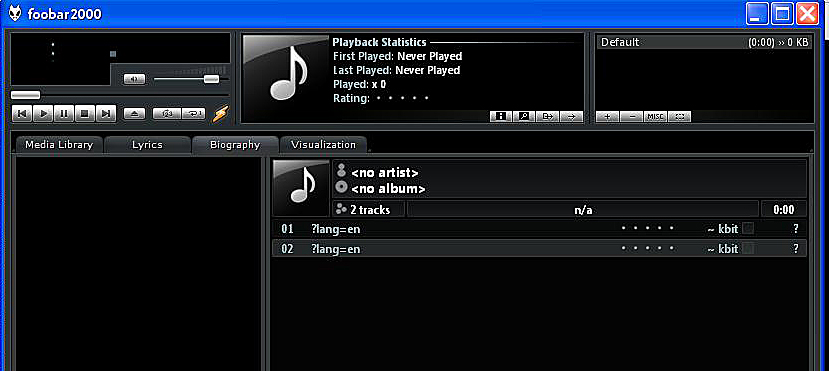Click the right arrow button
829x371 pixels.
tap(571, 116)
